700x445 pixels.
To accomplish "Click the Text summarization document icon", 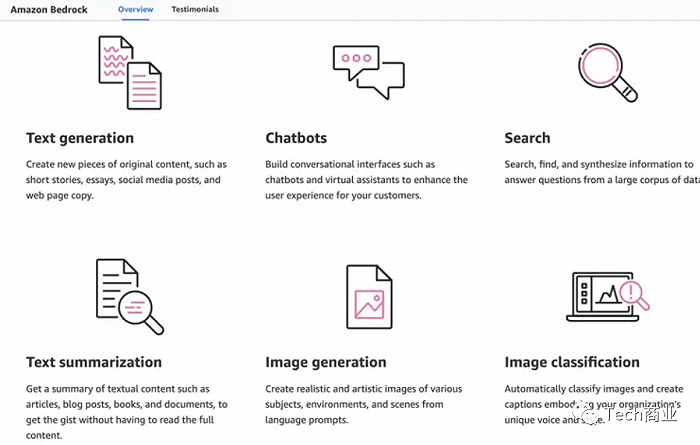I will click(130, 297).
